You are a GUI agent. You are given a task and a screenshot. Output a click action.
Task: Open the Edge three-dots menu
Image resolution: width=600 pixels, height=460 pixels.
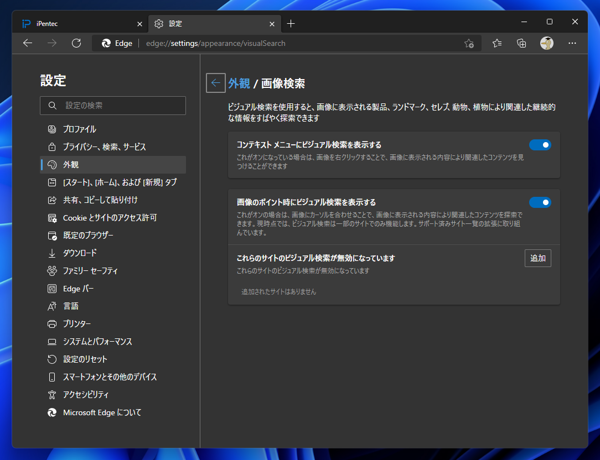572,43
